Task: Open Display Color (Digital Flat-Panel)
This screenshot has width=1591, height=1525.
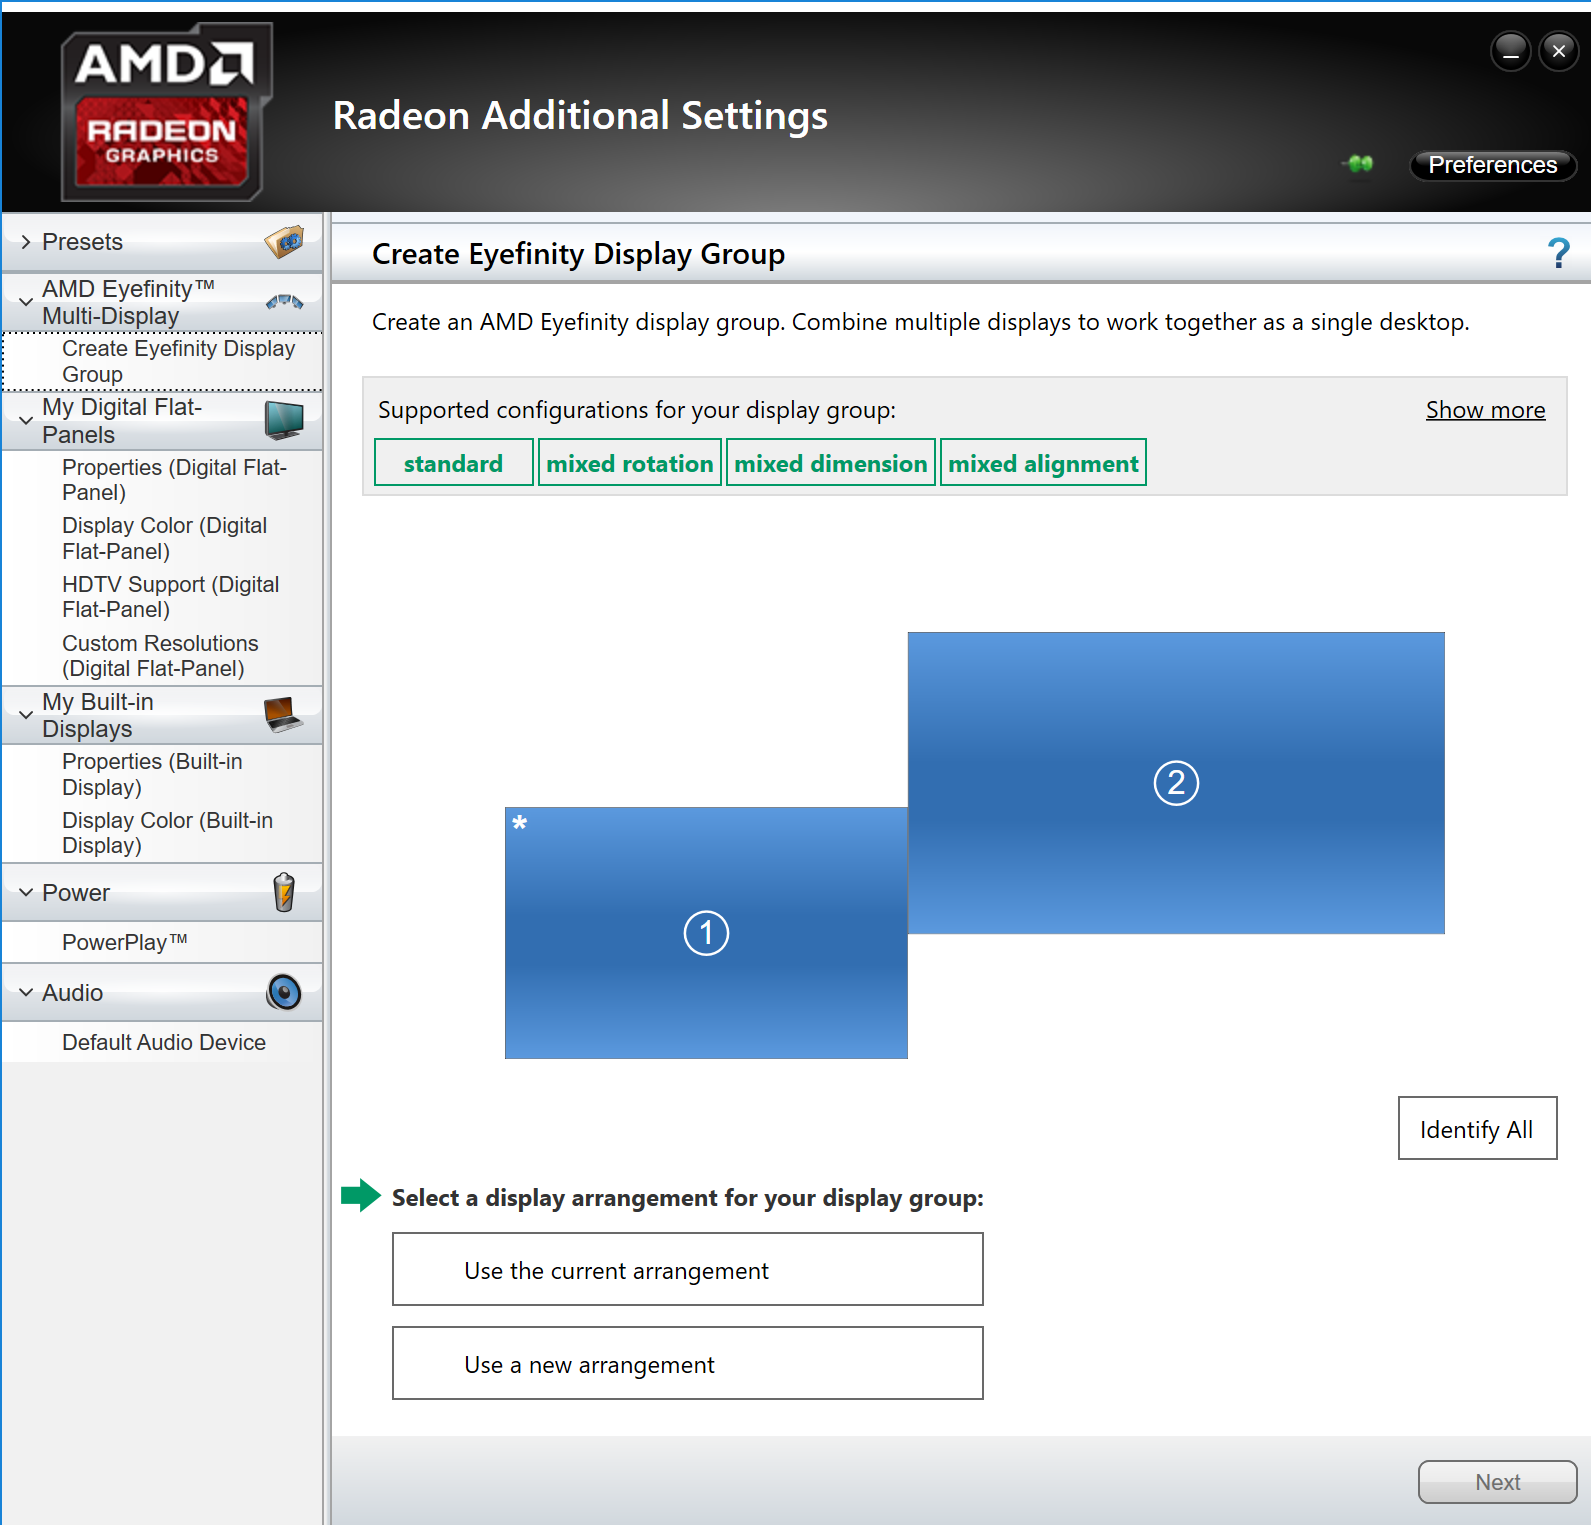Action: coord(163,538)
